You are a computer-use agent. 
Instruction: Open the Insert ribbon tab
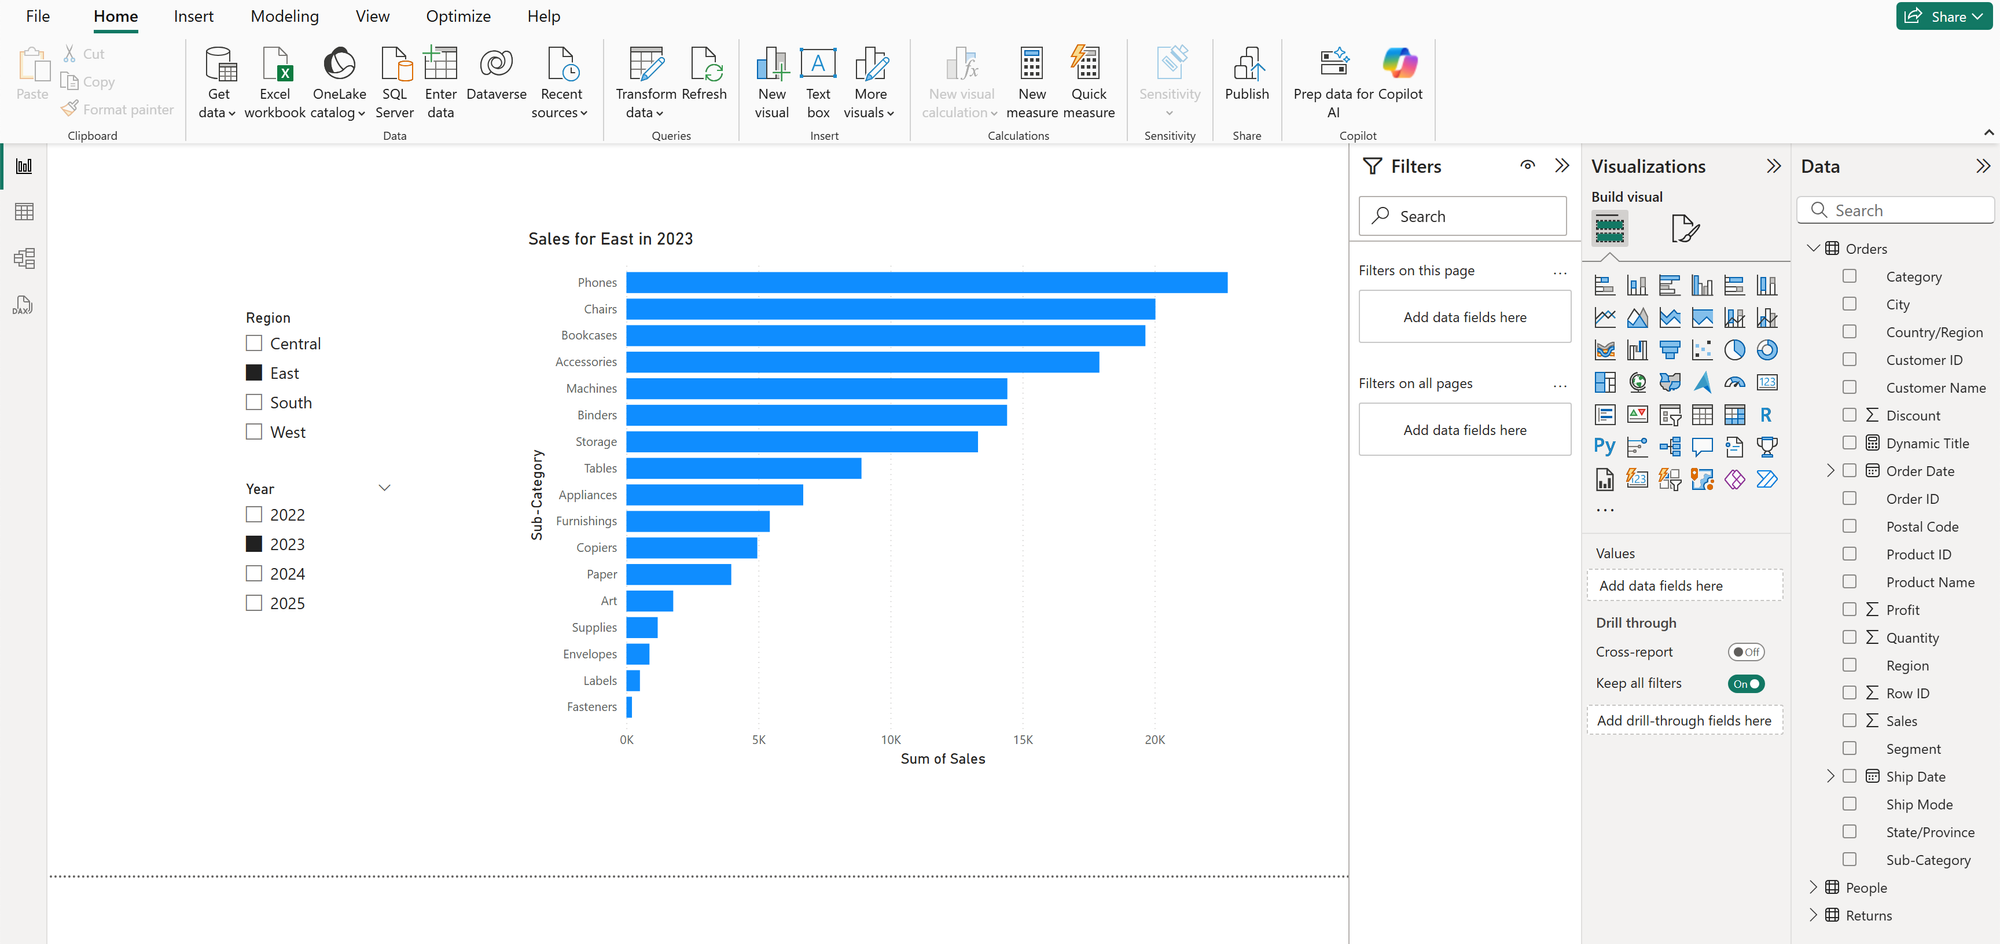(x=193, y=17)
